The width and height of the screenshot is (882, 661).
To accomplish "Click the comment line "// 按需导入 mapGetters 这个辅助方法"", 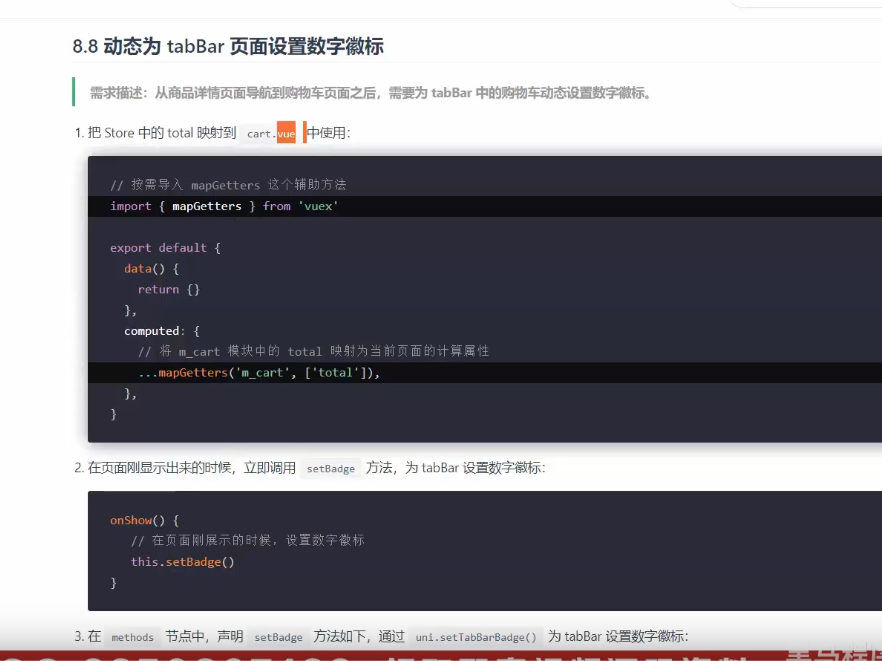I will pyautogui.click(x=228, y=185).
